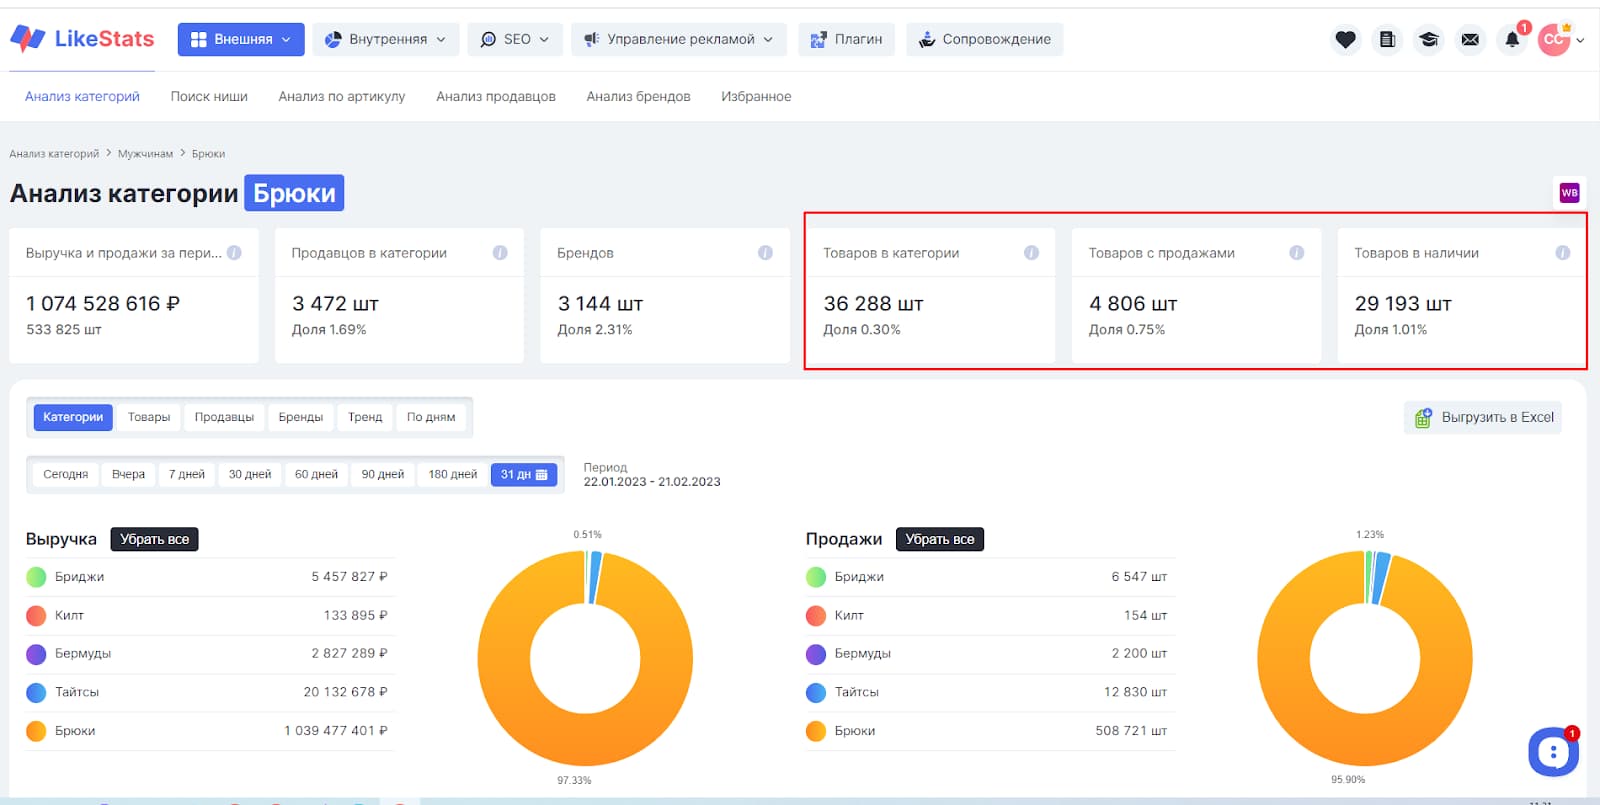Select the 90 дней period
Image resolution: width=1600 pixels, height=805 pixels.
[383, 474]
